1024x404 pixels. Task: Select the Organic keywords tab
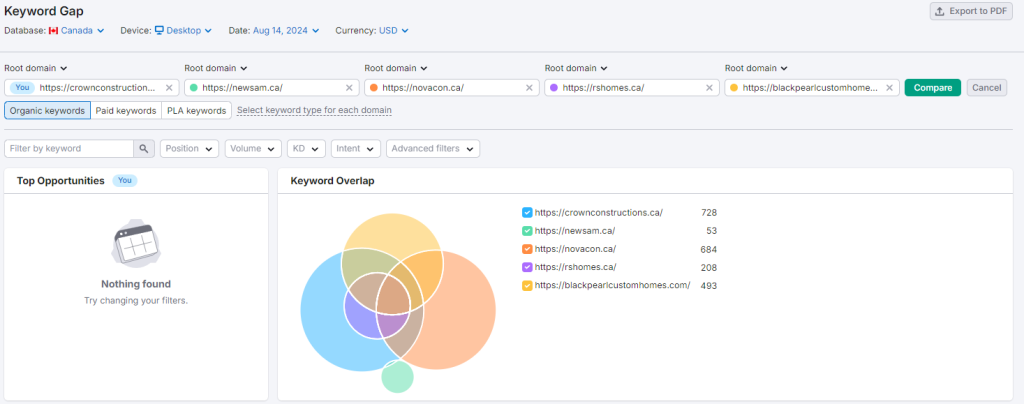tap(48, 110)
